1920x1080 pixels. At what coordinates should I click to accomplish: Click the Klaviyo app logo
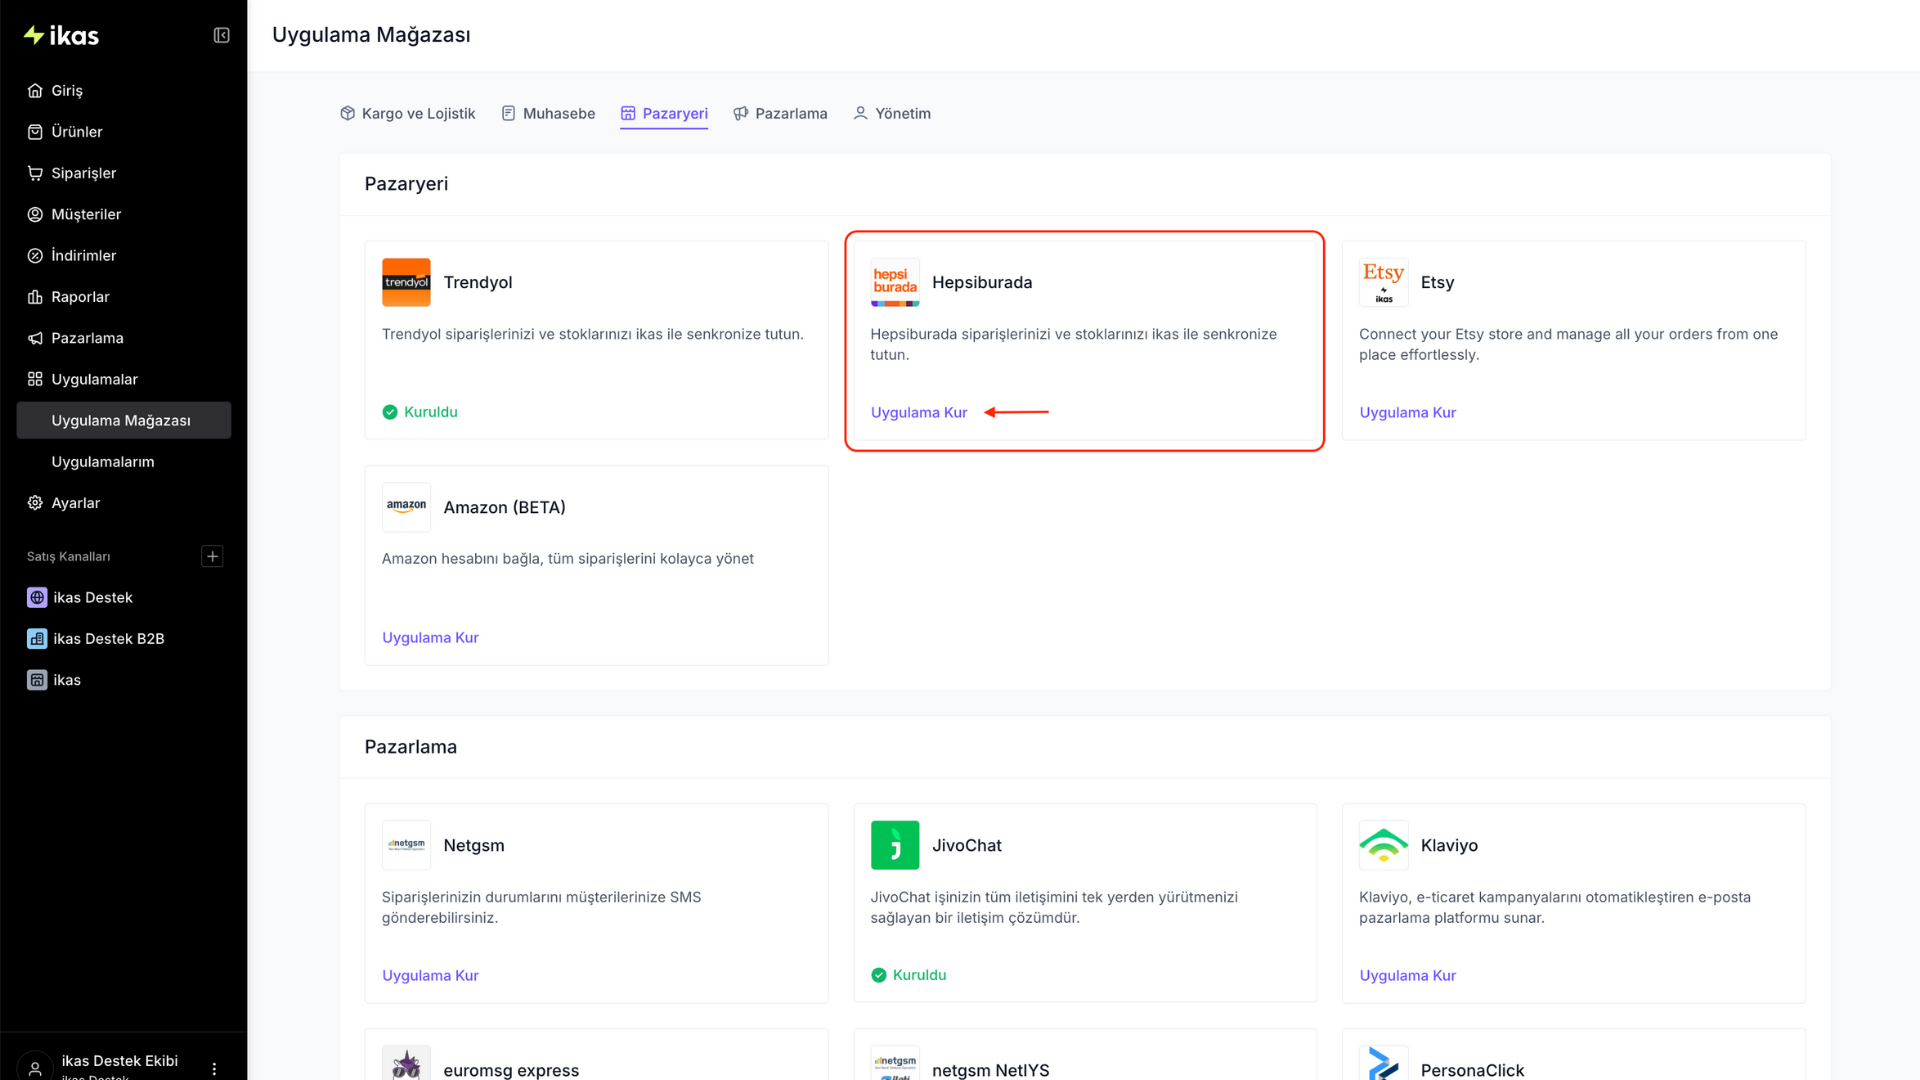1384,845
